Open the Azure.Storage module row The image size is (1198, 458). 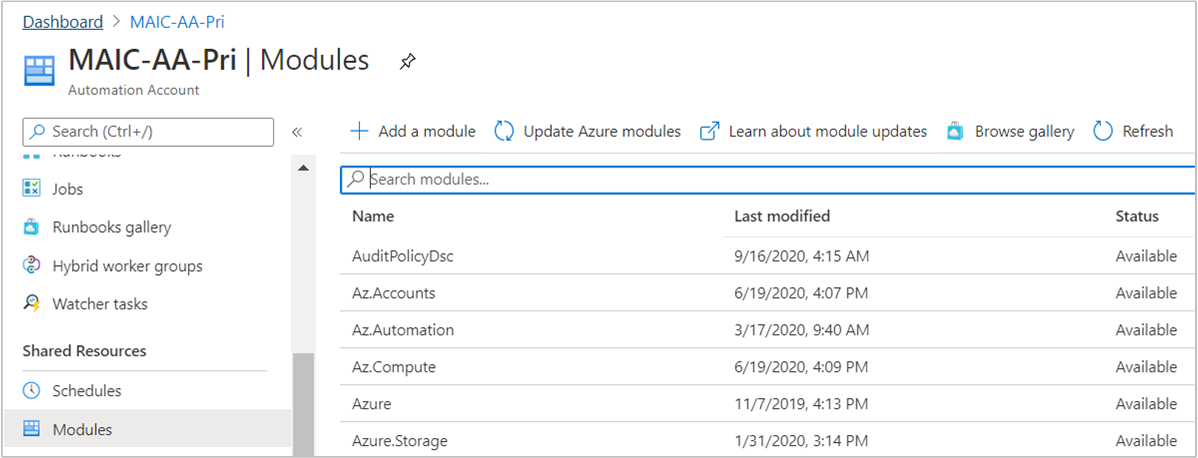coord(769,440)
